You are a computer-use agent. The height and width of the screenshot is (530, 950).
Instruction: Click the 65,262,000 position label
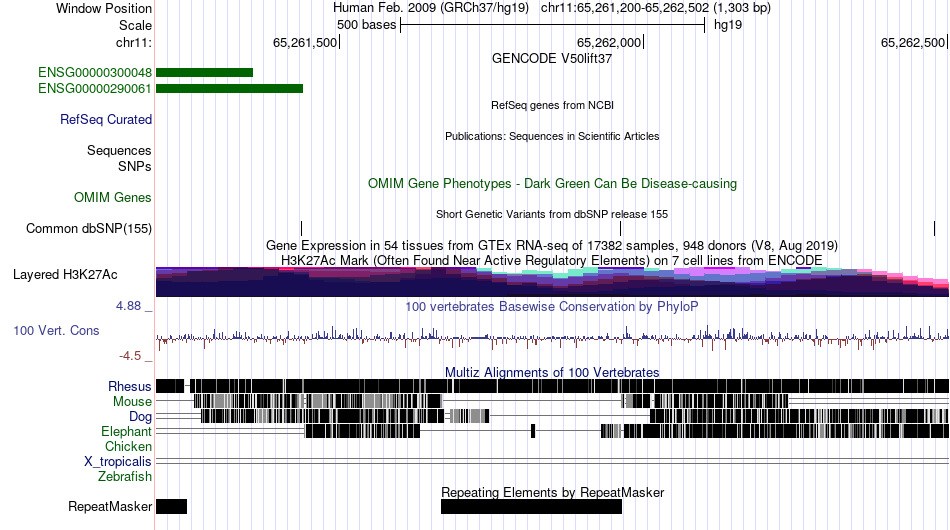(608, 42)
